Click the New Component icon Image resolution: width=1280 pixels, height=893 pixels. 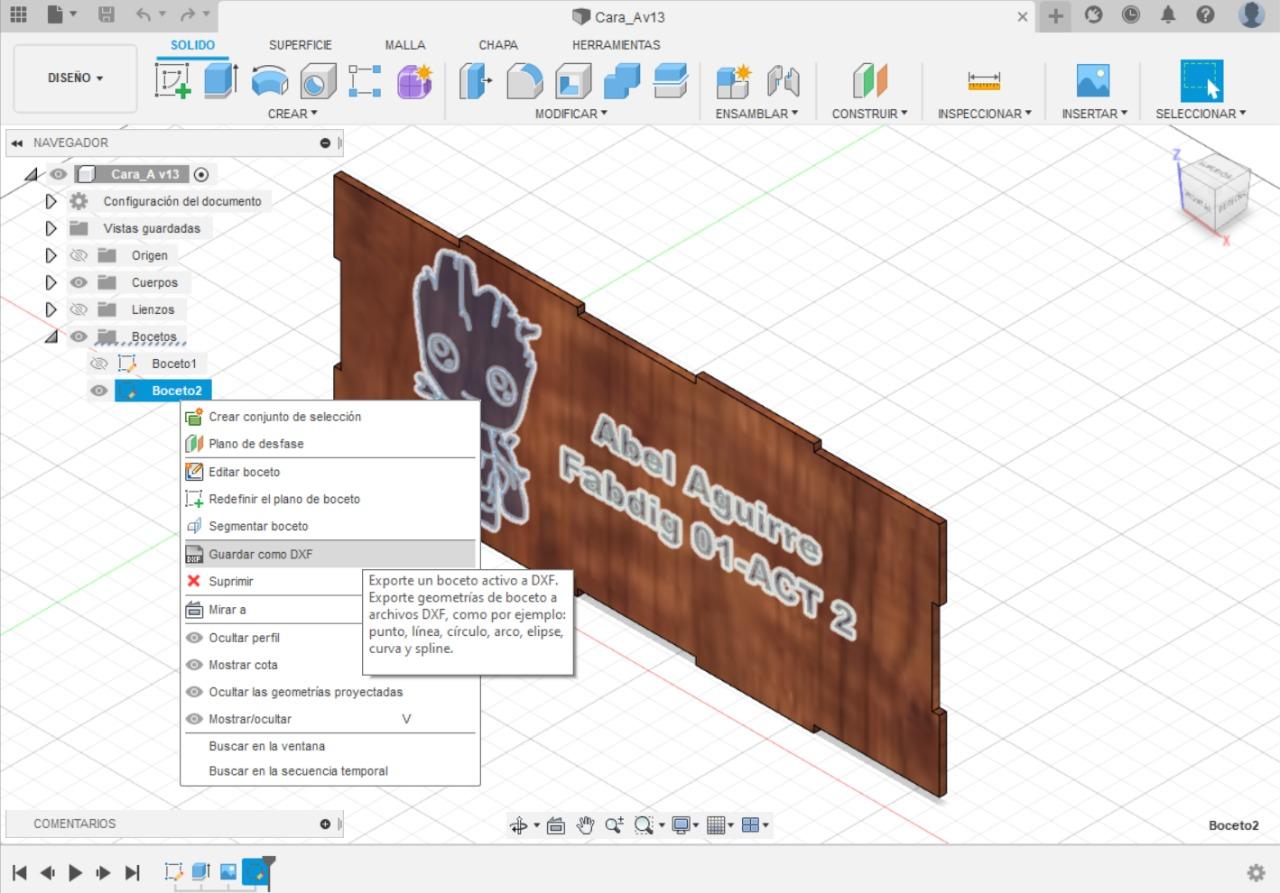734,81
